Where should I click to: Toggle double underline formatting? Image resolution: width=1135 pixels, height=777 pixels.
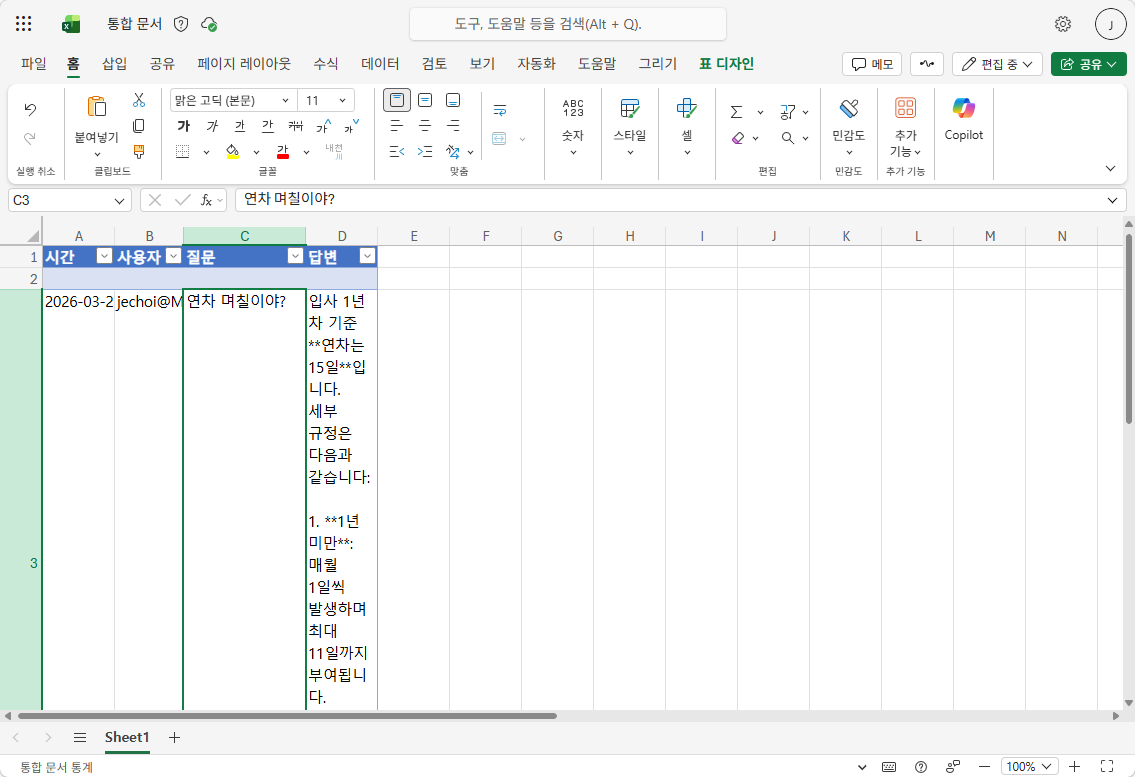tap(268, 126)
